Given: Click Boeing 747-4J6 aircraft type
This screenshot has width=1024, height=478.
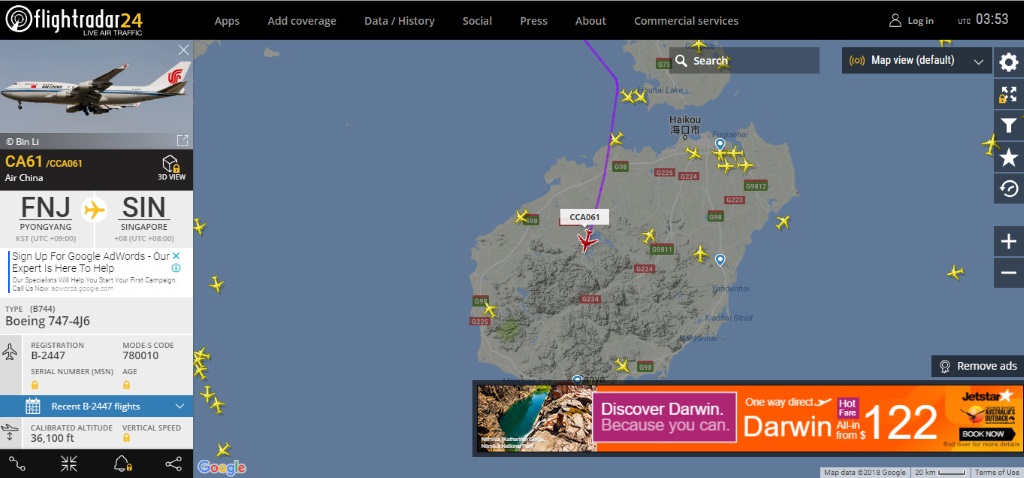Looking at the screenshot, I should click(48, 321).
